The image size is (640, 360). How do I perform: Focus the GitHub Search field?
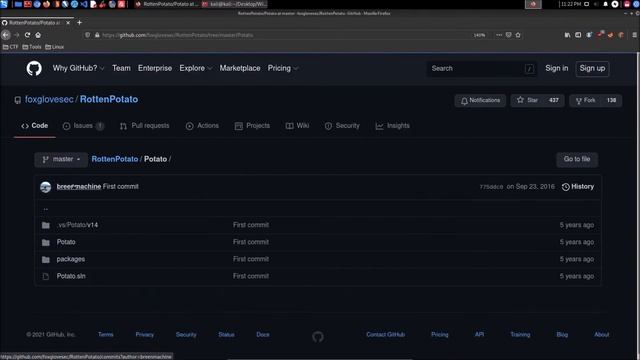click(482, 69)
